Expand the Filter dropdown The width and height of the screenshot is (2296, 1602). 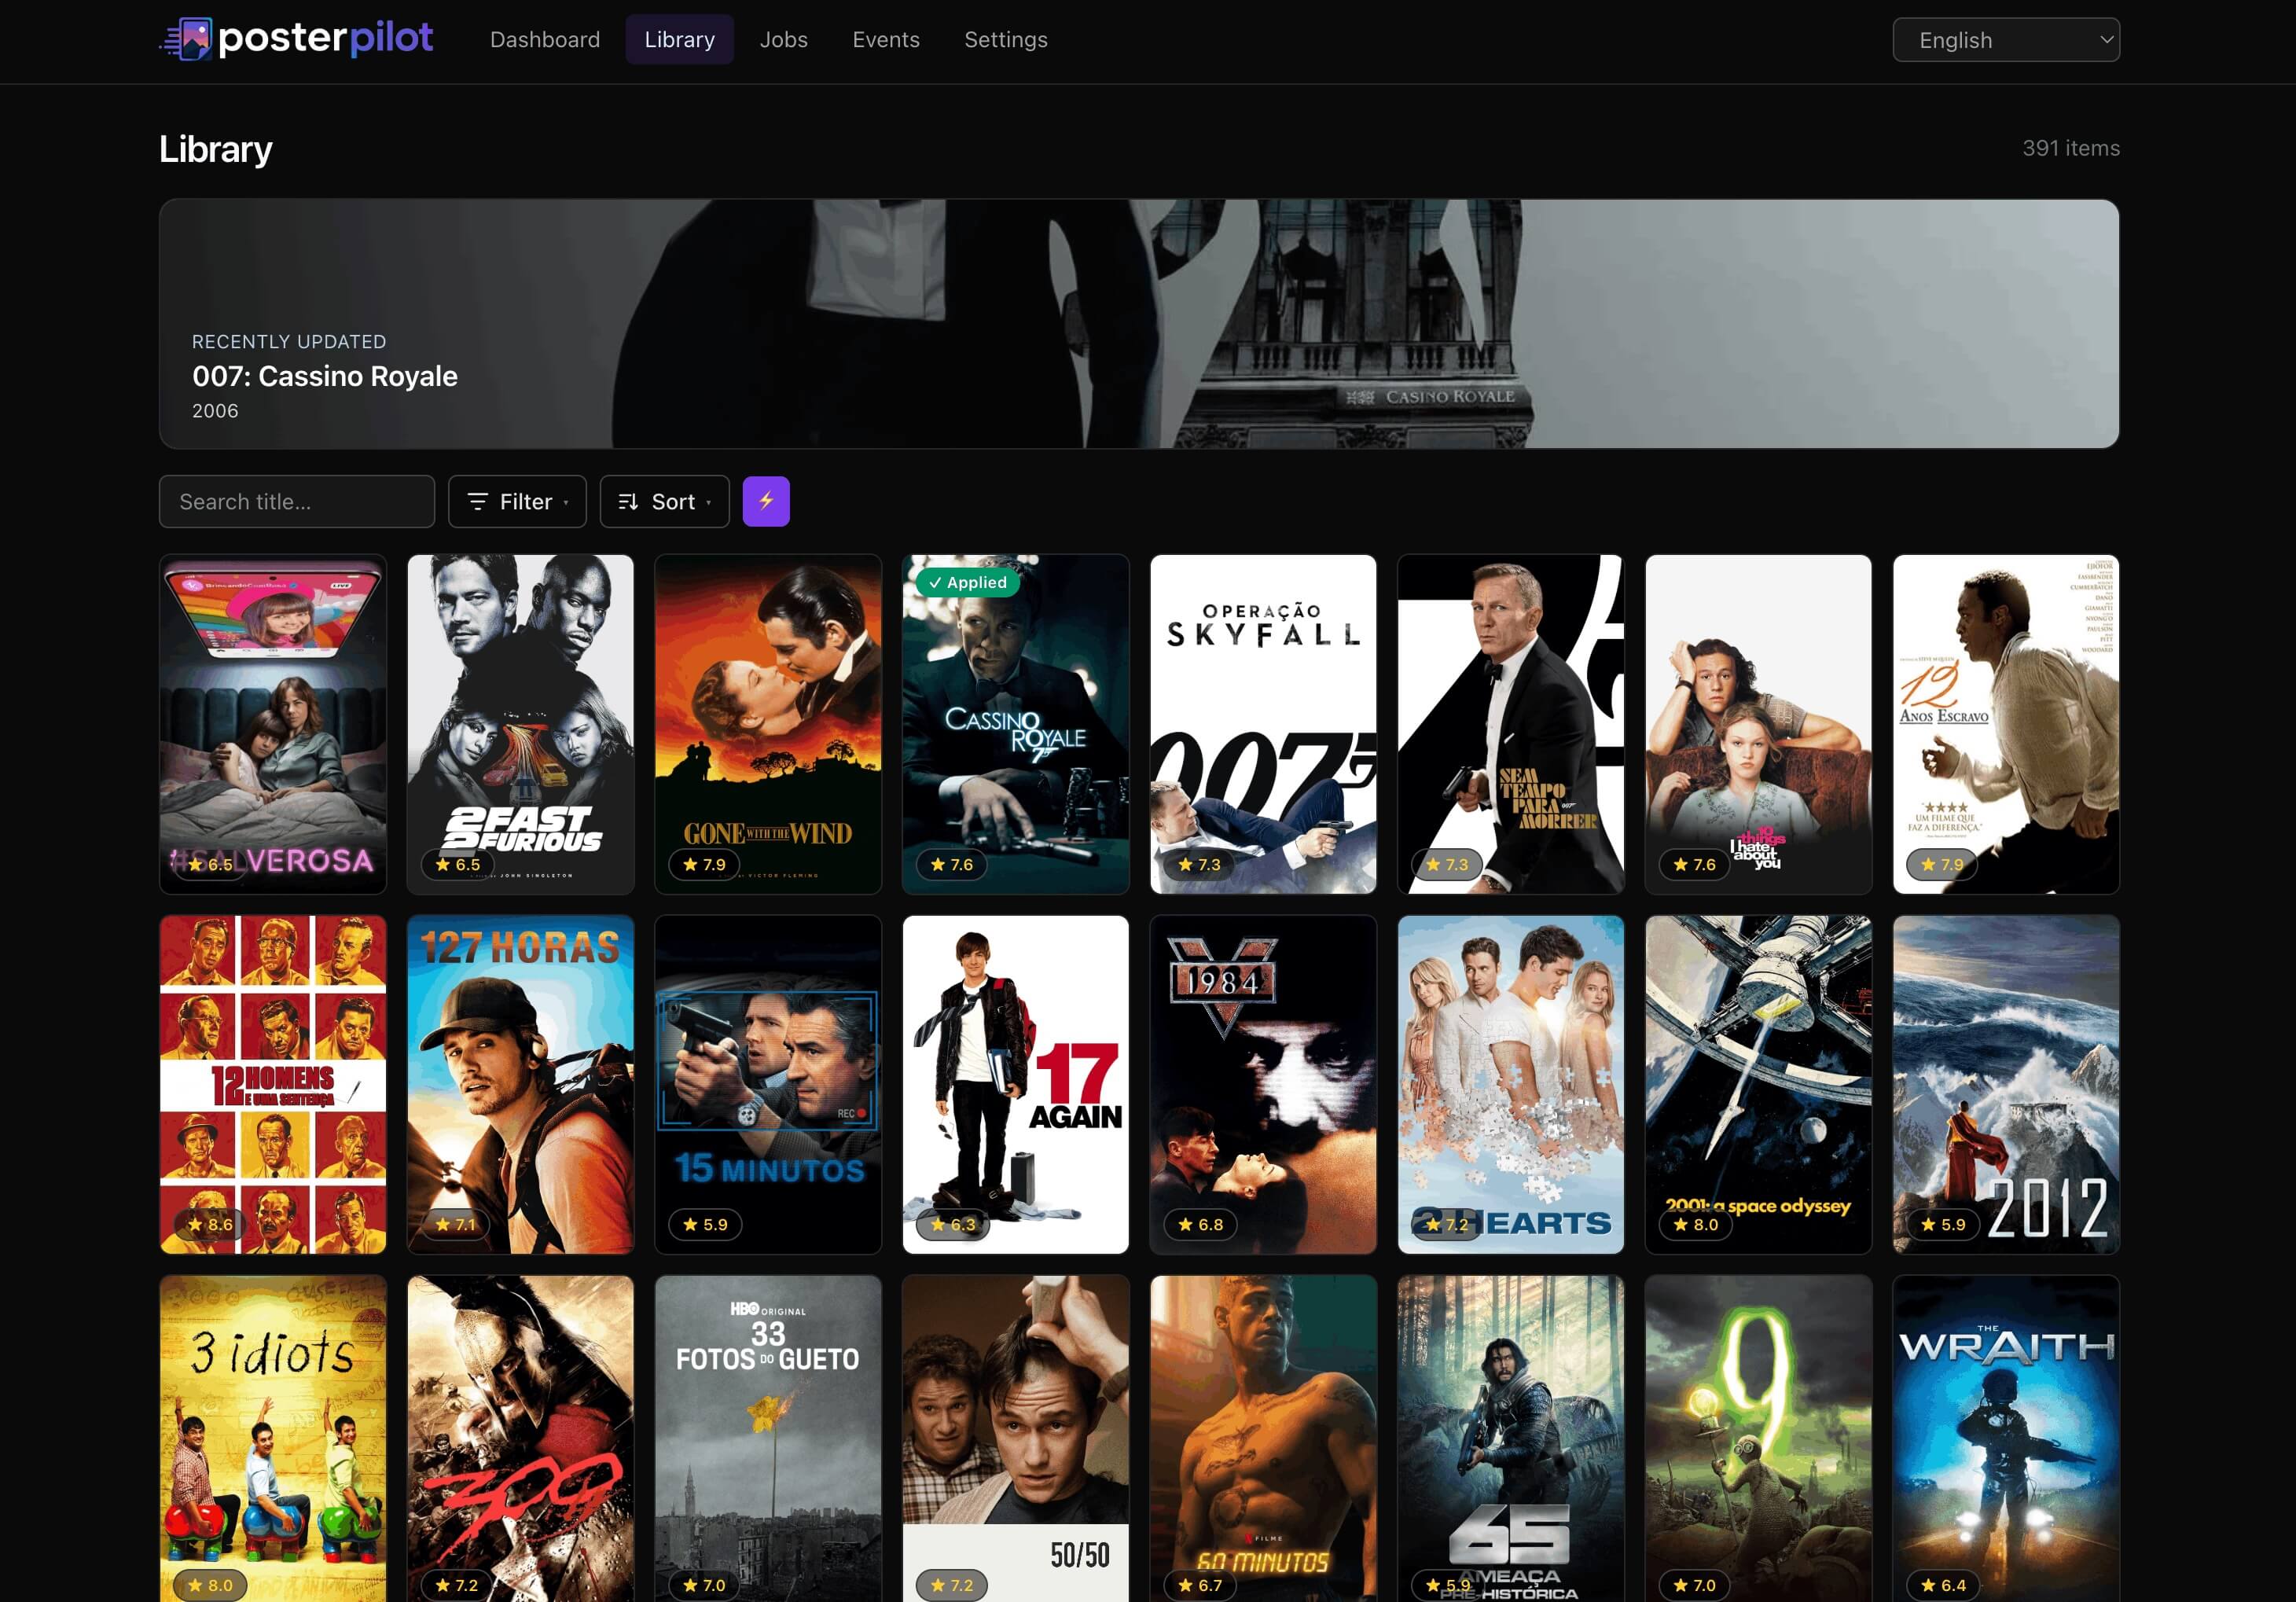pos(517,501)
